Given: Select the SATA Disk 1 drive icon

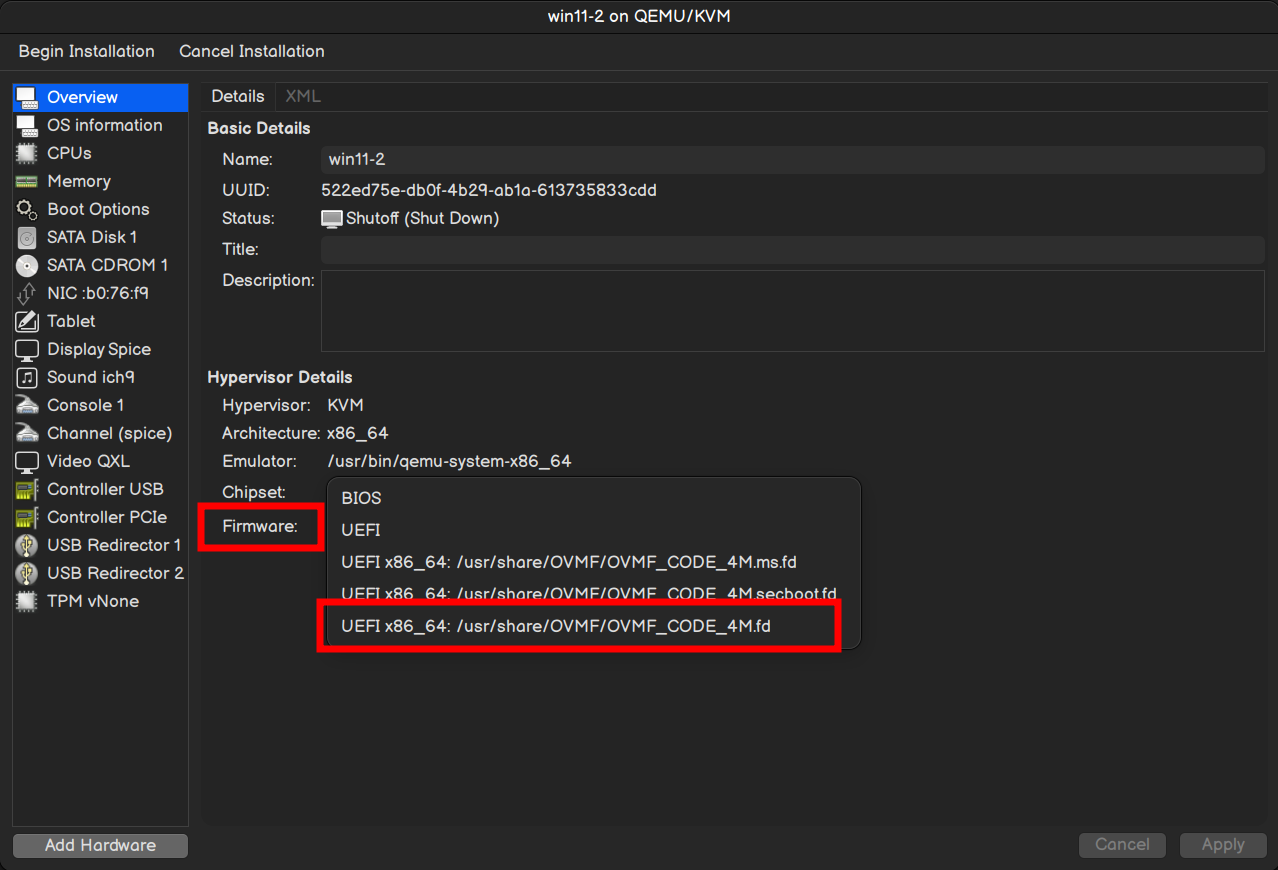Looking at the screenshot, I should click(x=27, y=237).
